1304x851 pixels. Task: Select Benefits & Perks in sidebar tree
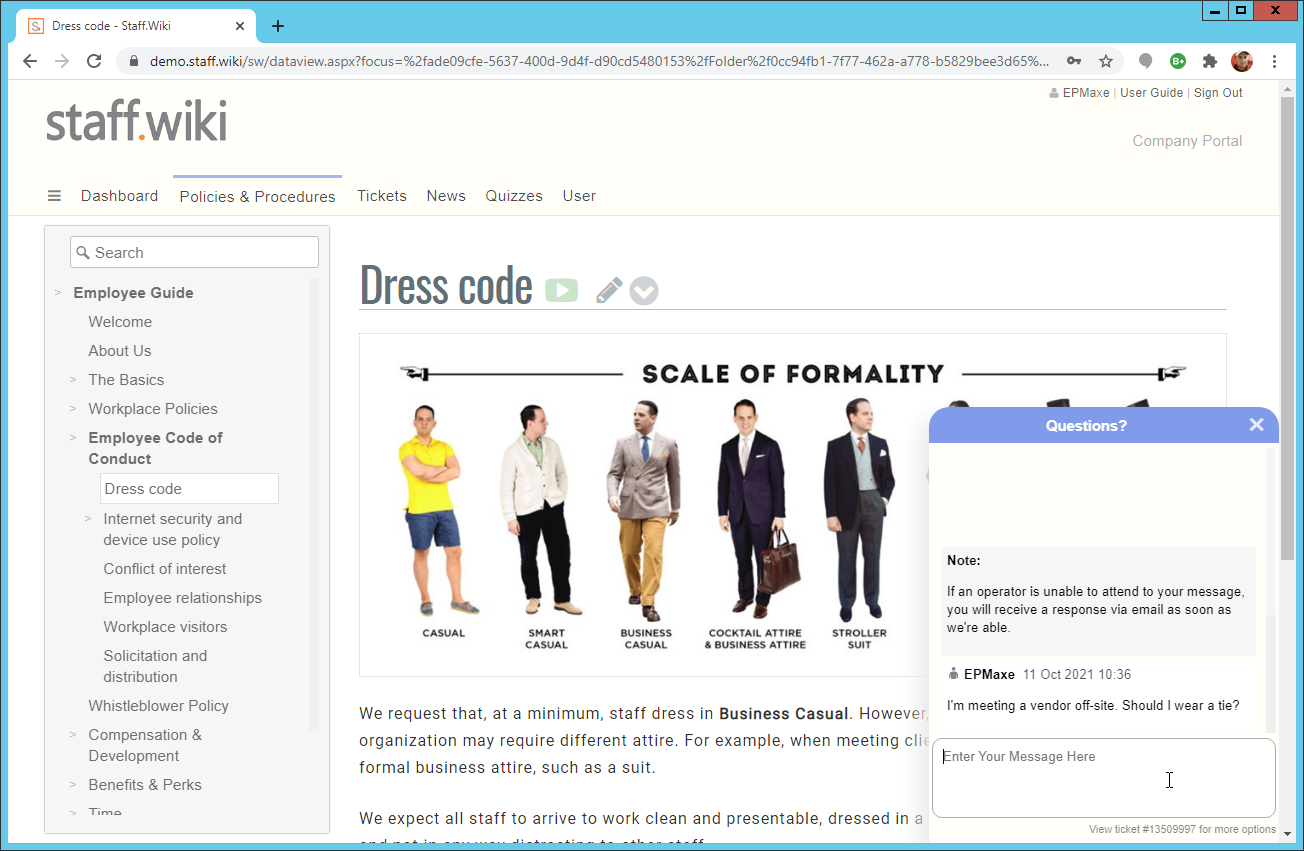[x=145, y=785]
